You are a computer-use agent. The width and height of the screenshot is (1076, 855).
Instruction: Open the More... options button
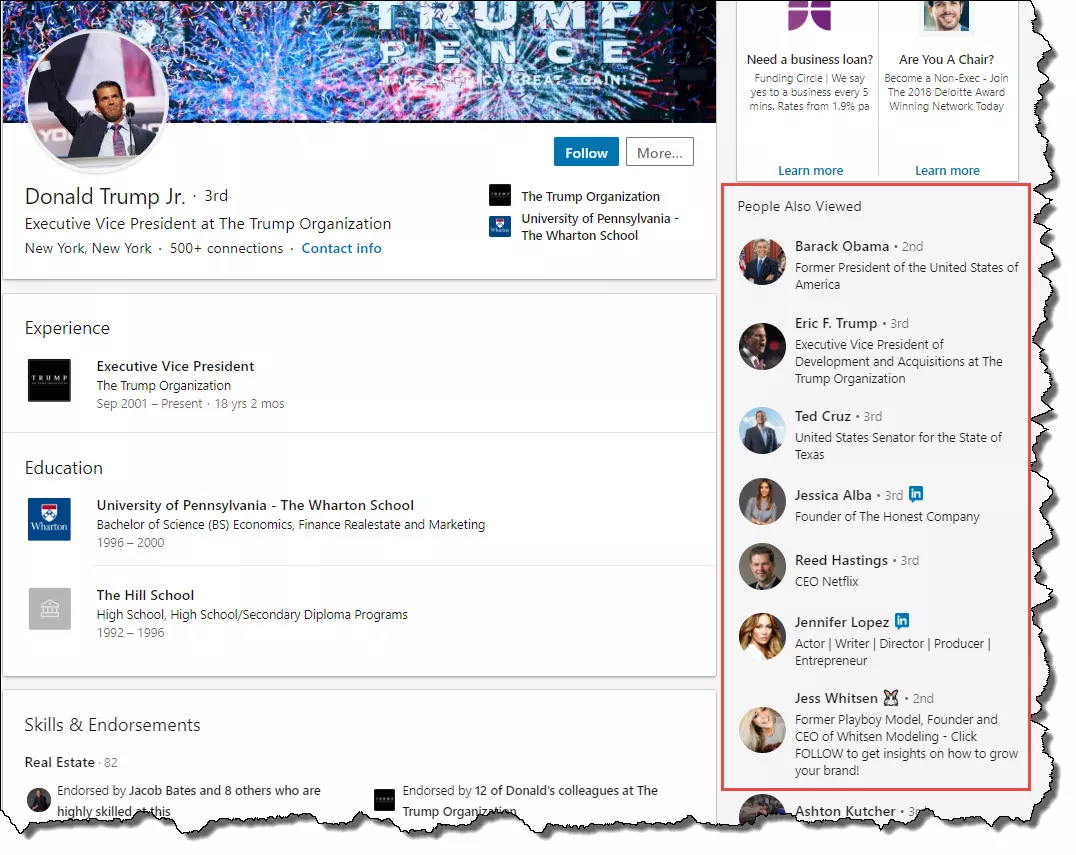pos(659,152)
